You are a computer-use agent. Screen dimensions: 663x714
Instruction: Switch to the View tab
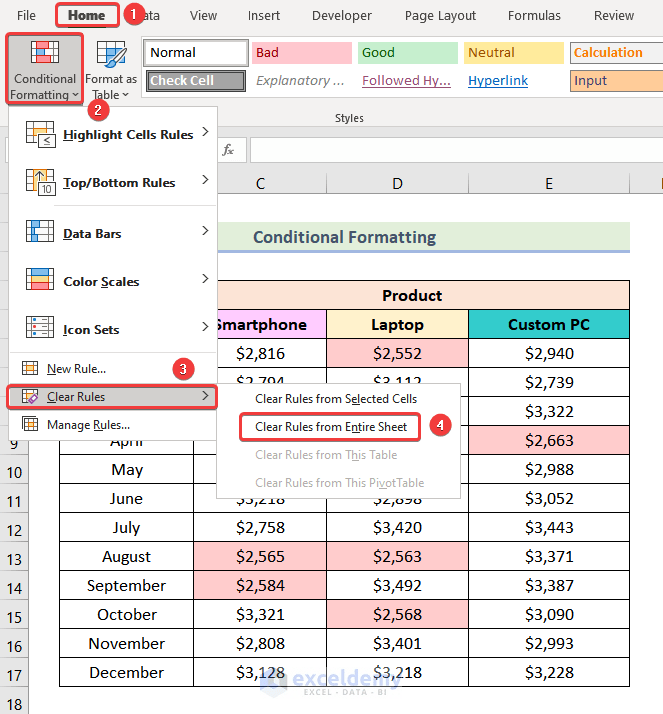point(203,15)
